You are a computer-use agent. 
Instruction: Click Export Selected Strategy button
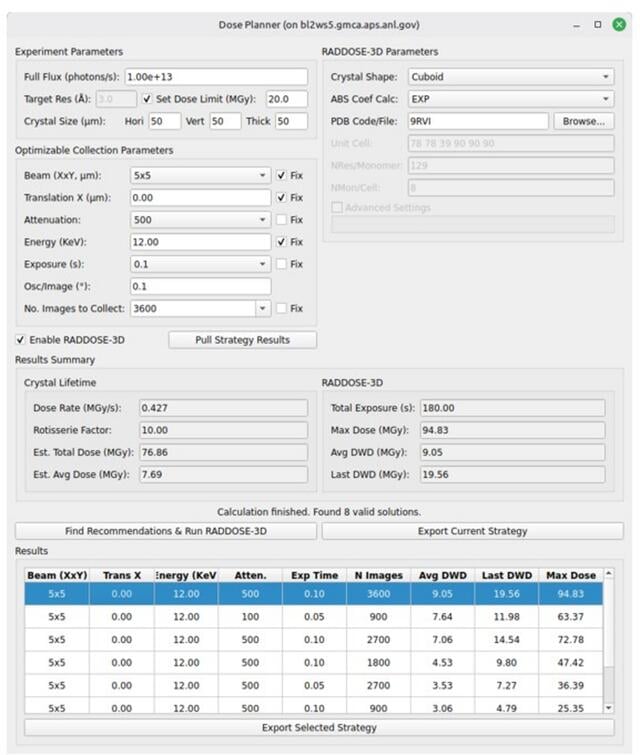[319, 728]
